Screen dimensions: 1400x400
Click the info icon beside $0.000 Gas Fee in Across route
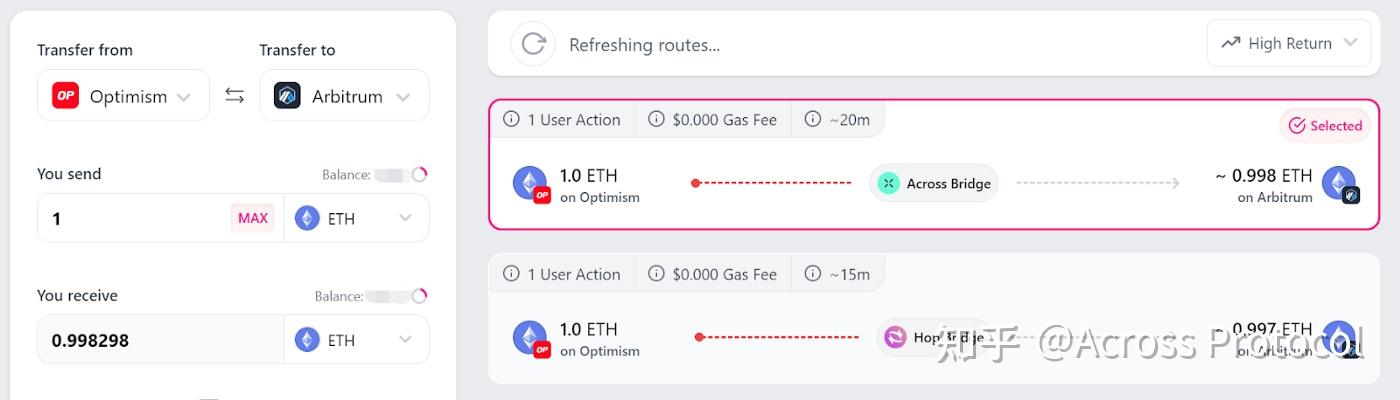click(x=656, y=120)
